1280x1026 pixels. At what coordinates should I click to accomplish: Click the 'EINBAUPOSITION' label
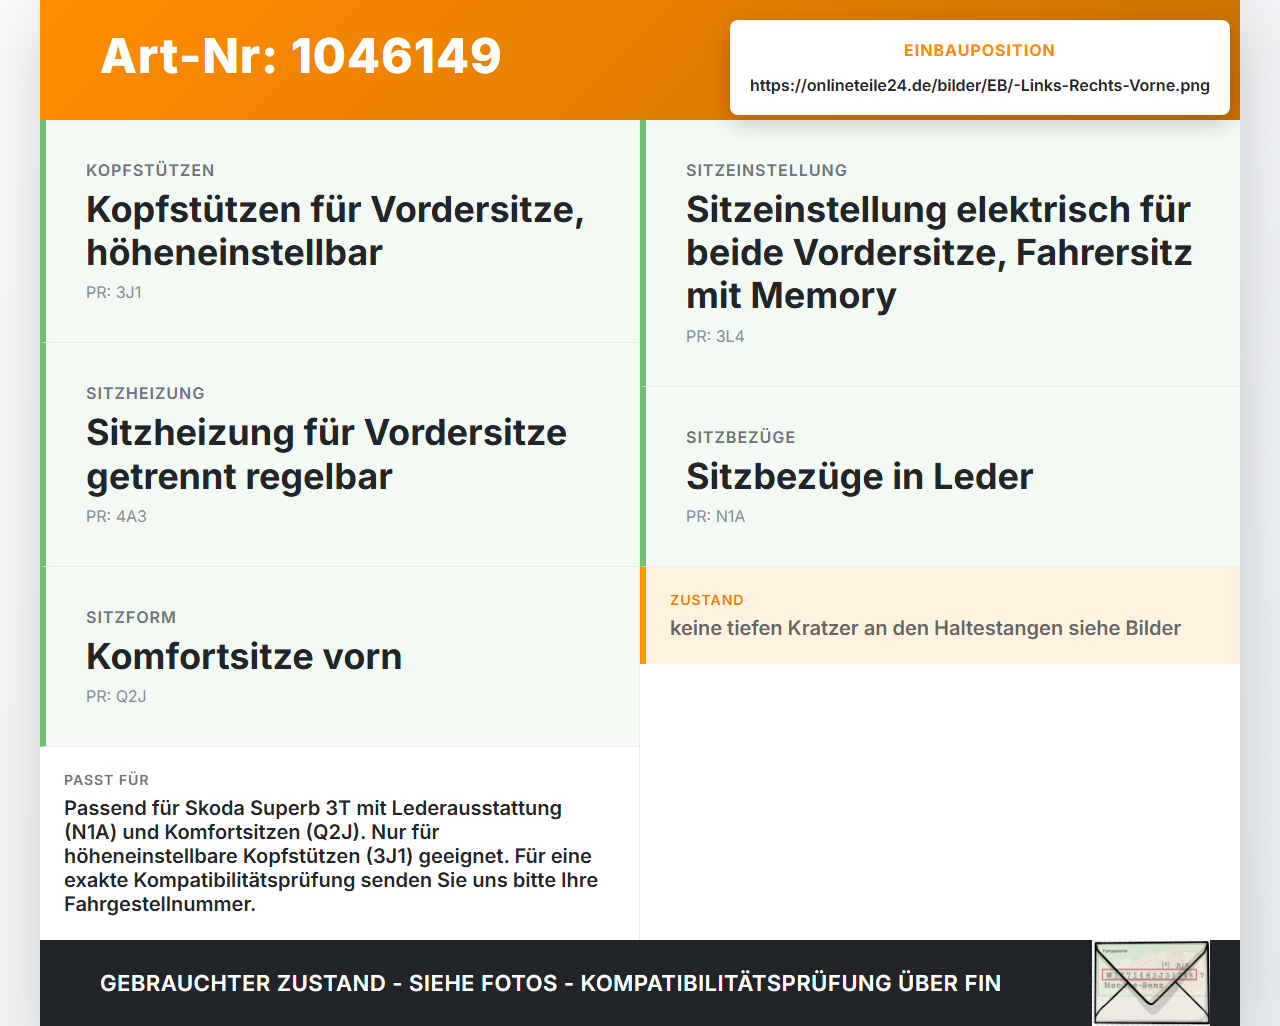coord(980,50)
